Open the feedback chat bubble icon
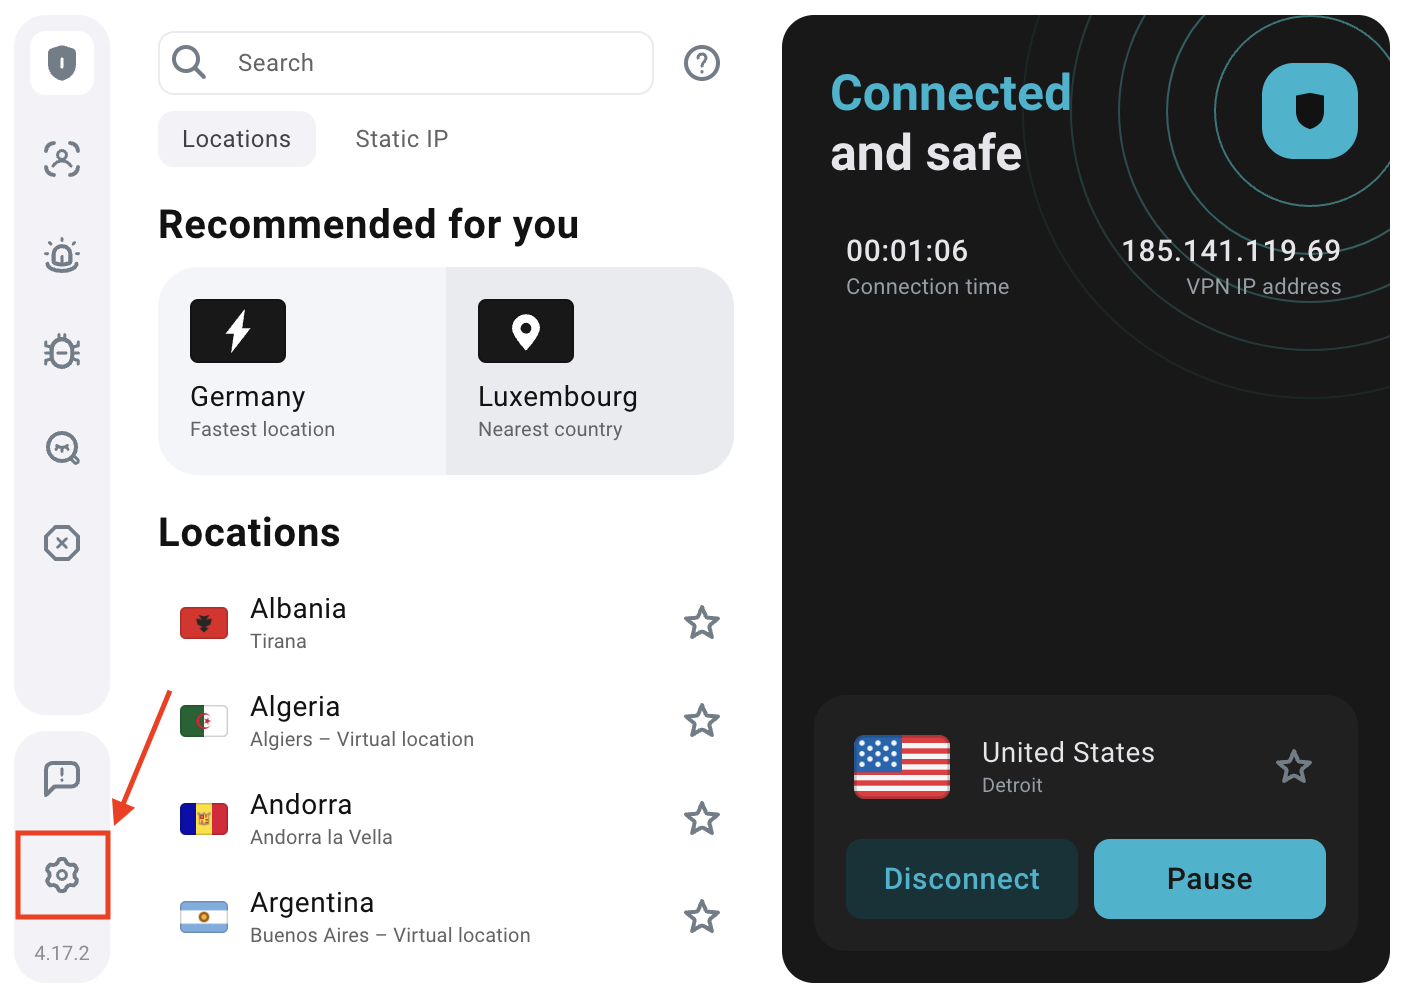The image size is (1406, 997). (x=62, y=777)
